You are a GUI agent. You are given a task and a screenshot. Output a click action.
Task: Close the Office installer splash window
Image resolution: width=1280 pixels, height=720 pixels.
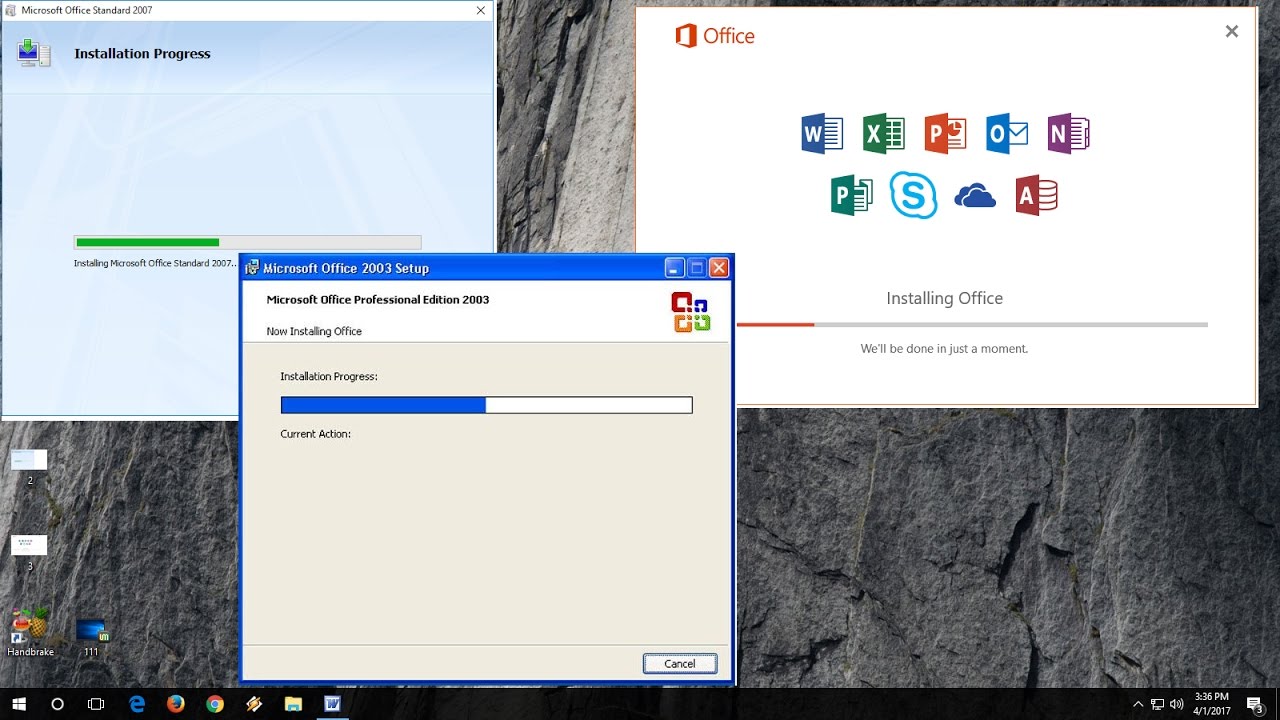pos(1232,31)
